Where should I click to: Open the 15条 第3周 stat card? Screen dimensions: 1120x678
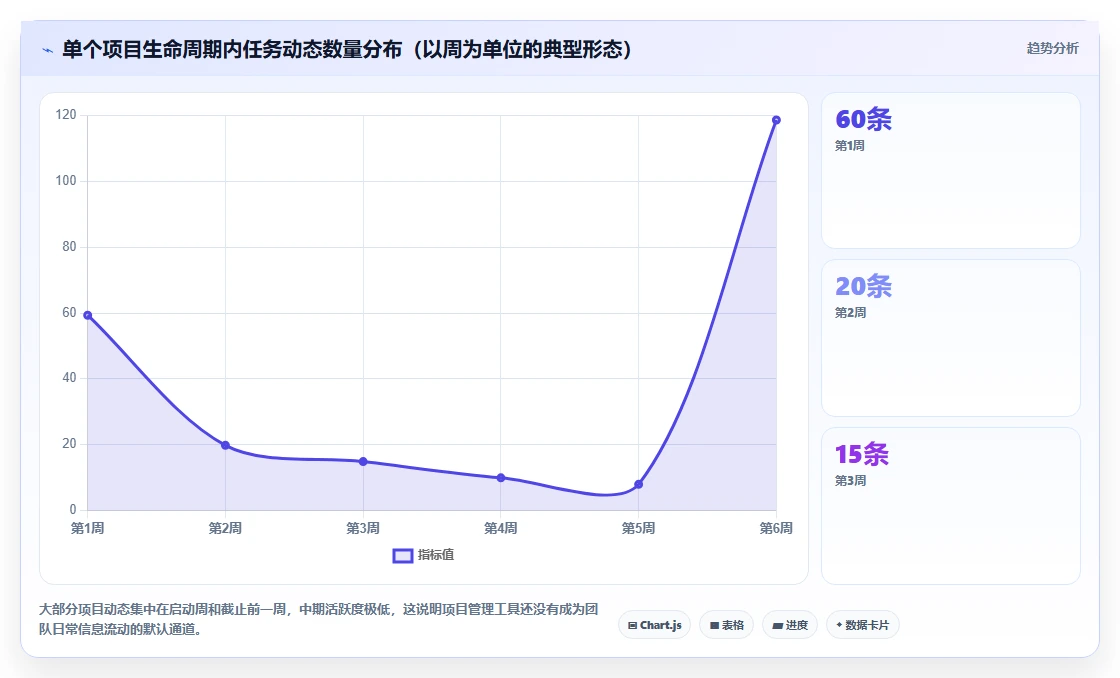tap(951, 506)
